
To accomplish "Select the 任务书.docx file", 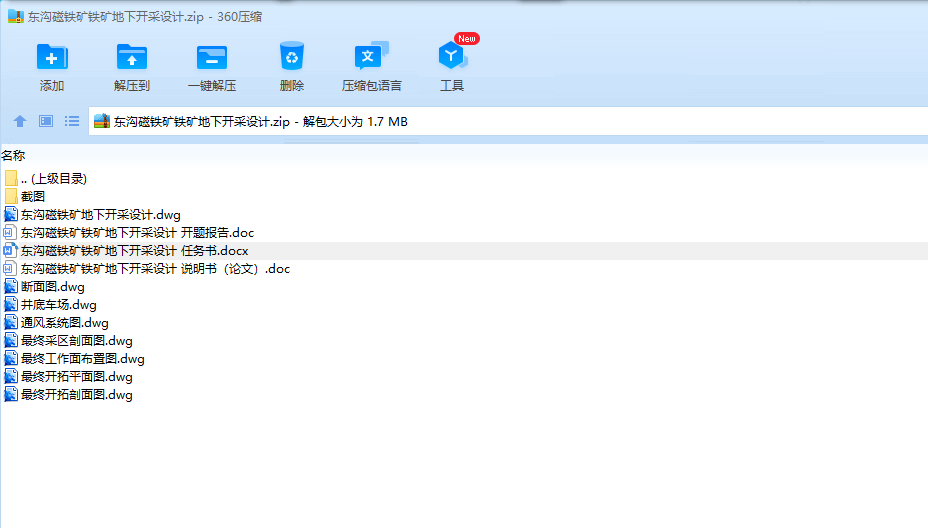I will click(134, 251).
